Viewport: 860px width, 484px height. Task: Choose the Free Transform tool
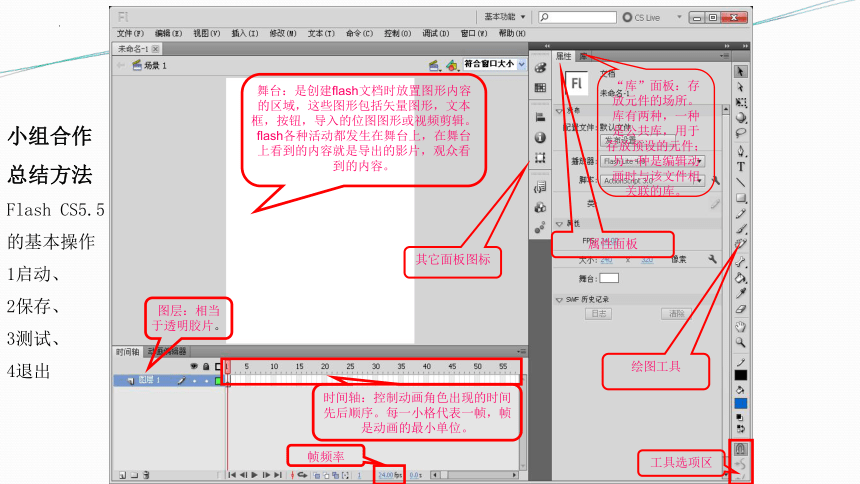point(740,103)
